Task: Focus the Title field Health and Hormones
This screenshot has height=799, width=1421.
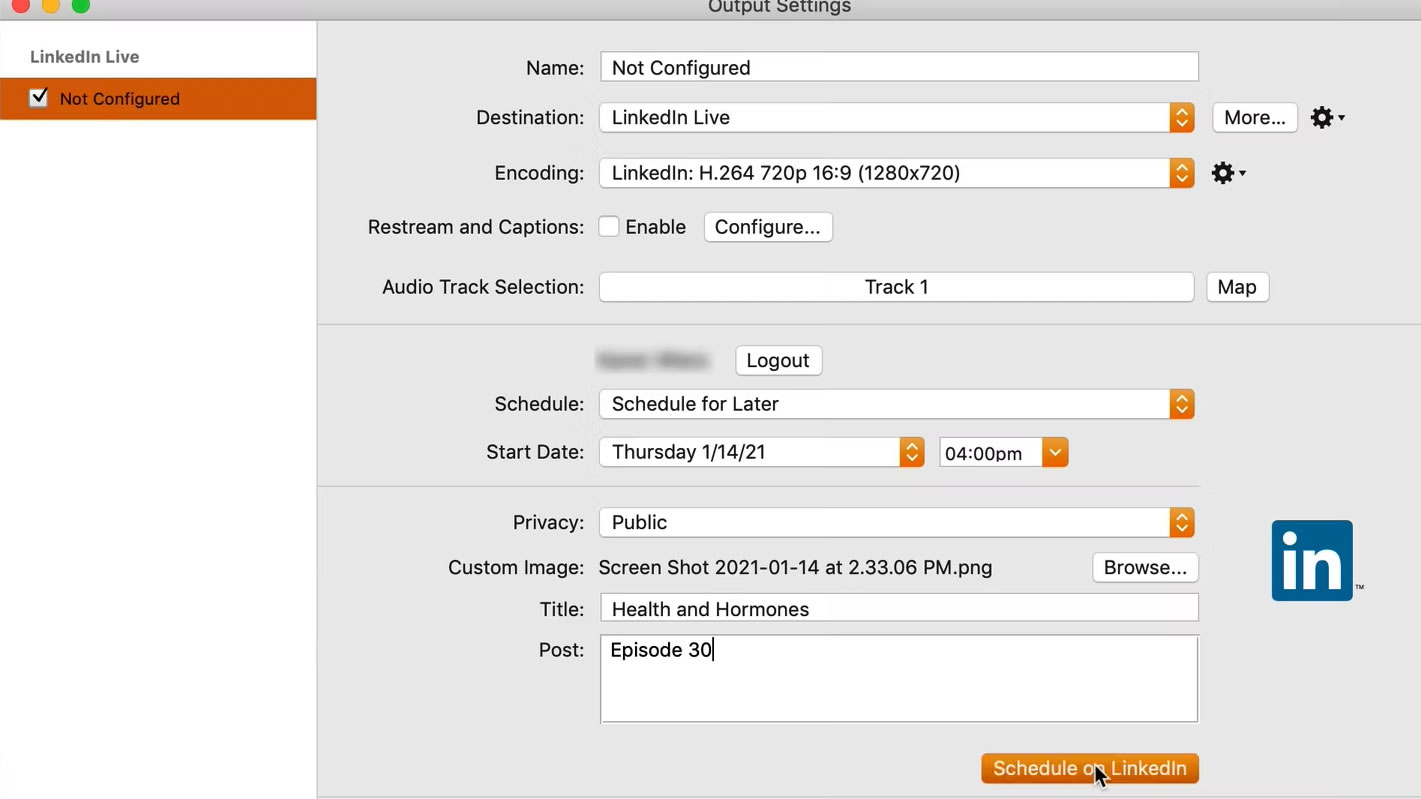Action: (x=899, y=609)
